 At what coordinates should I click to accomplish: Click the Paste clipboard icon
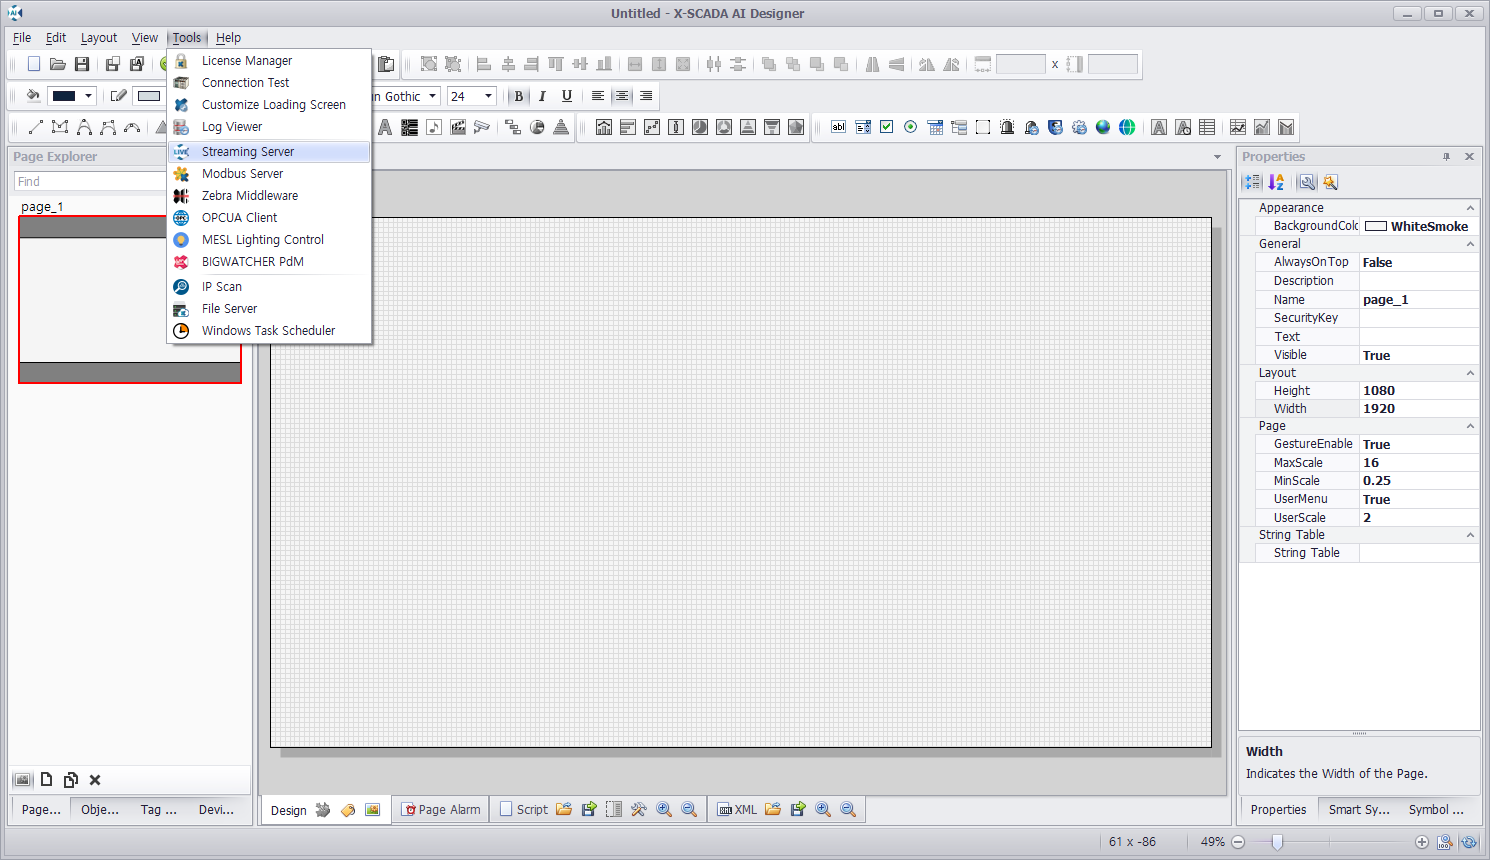(x=386, y=64)
